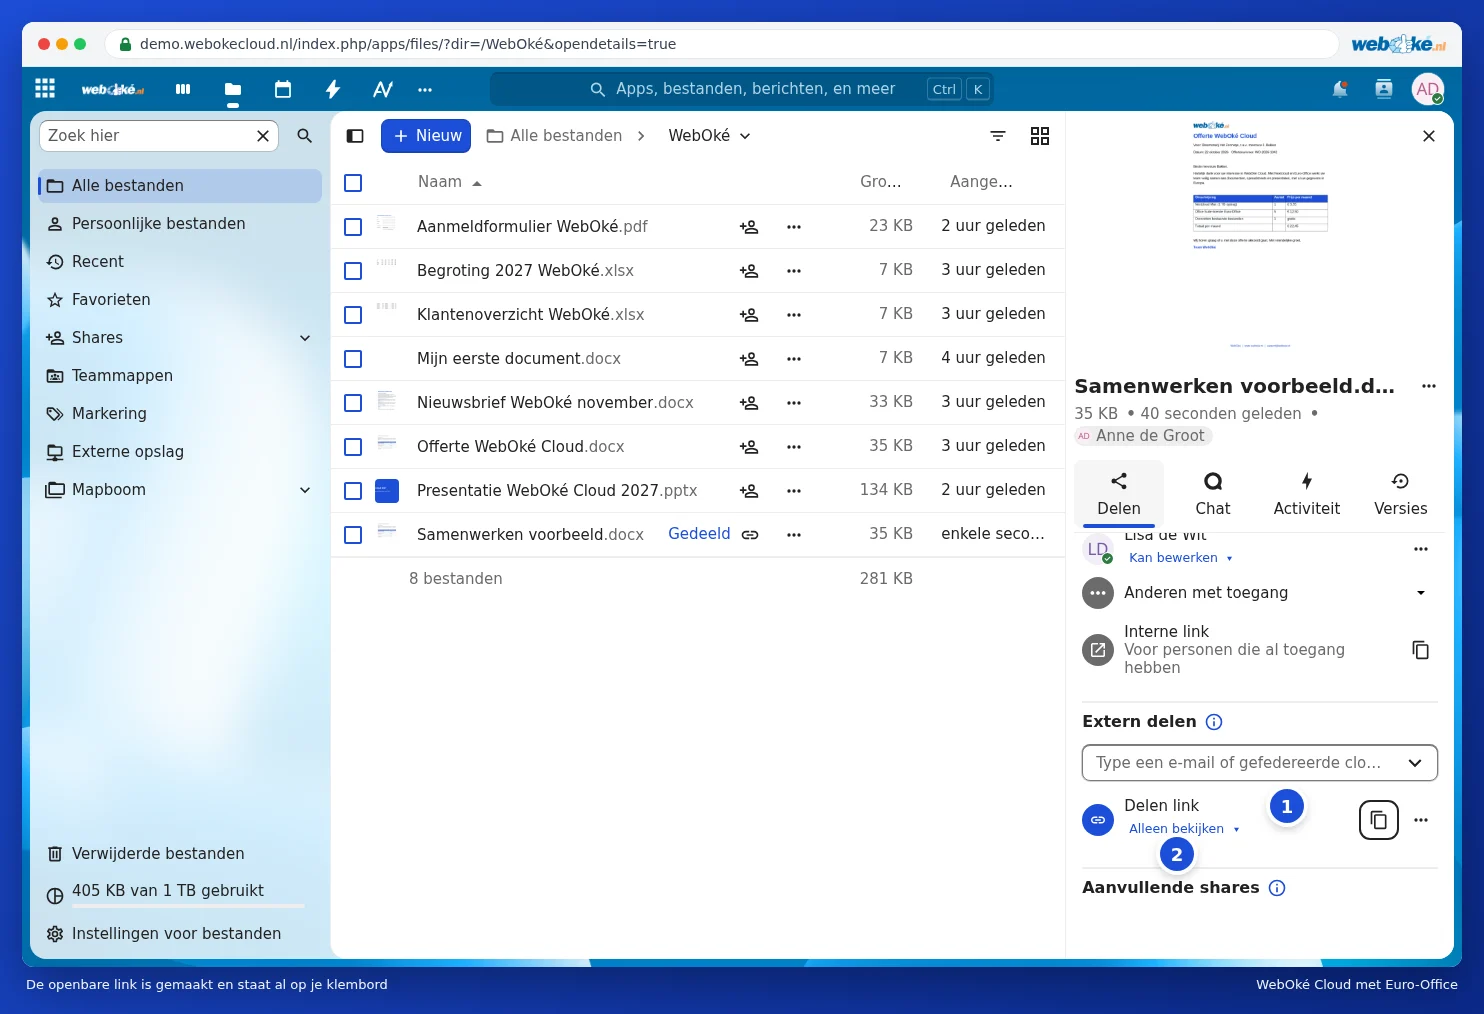
Task: Open share options for Lisa de Wit
Action: tap(1421, 549)
